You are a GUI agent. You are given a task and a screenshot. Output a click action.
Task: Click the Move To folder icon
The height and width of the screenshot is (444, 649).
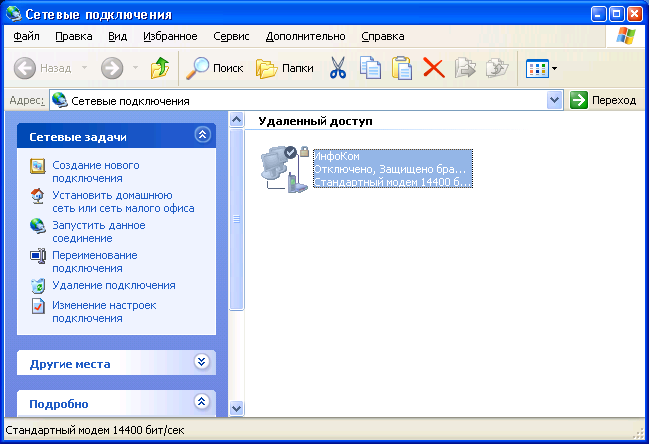(x=465, y=68)
